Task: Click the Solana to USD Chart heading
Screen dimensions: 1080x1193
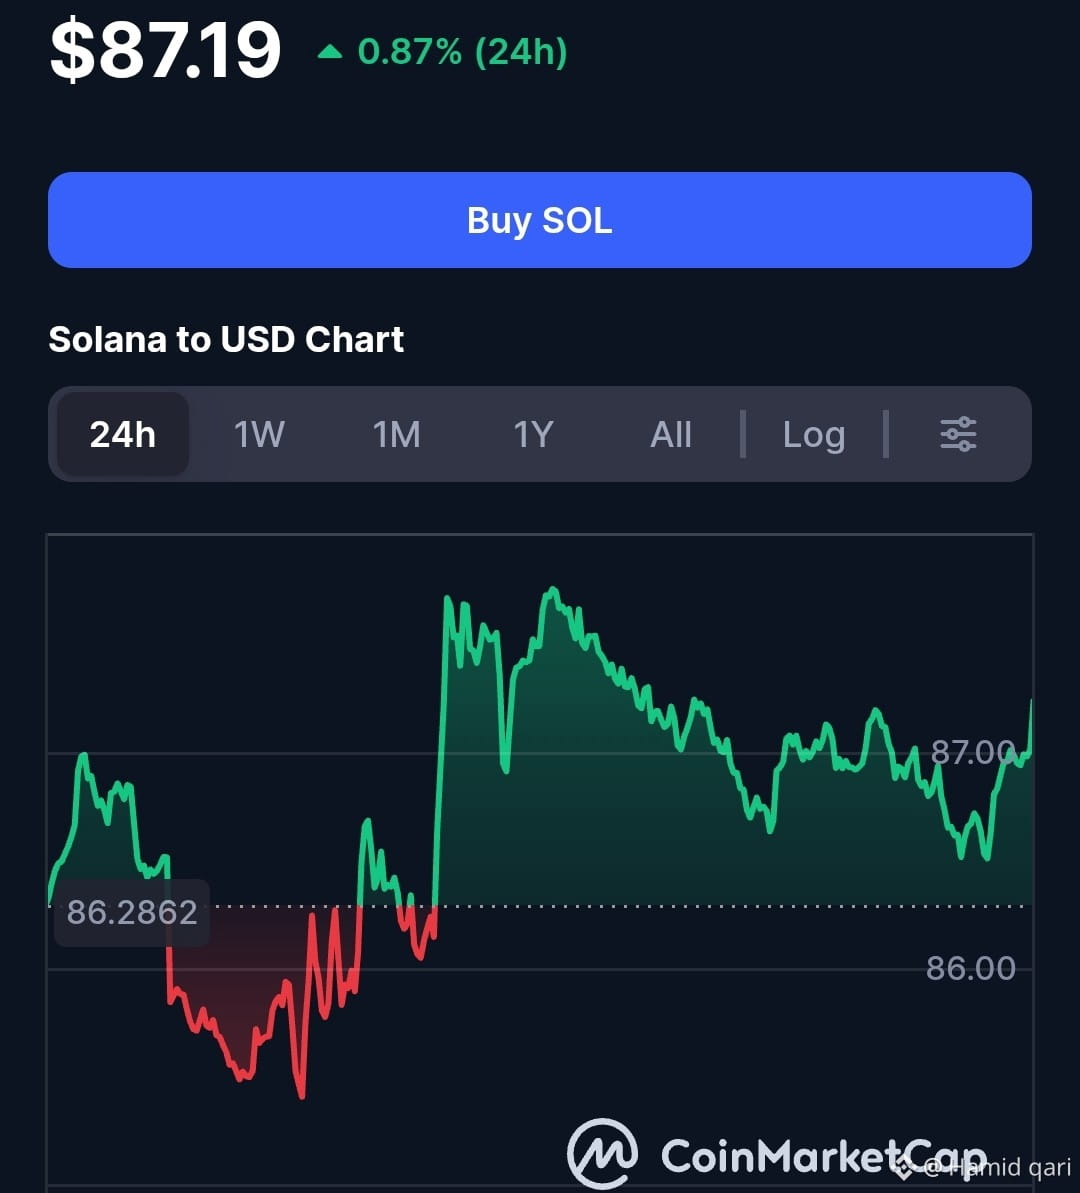Action: click(x=226, y=339)
